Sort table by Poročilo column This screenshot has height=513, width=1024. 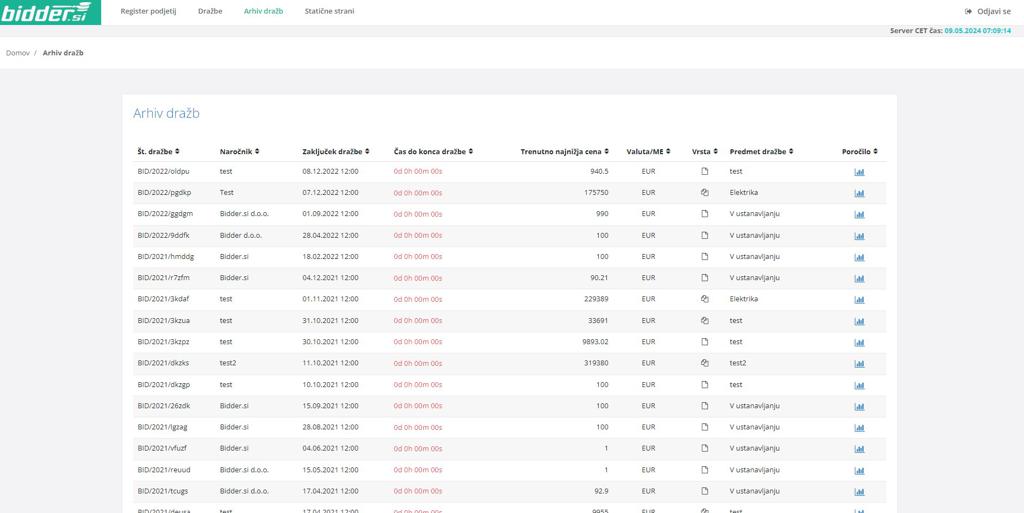tap(859, 151)
